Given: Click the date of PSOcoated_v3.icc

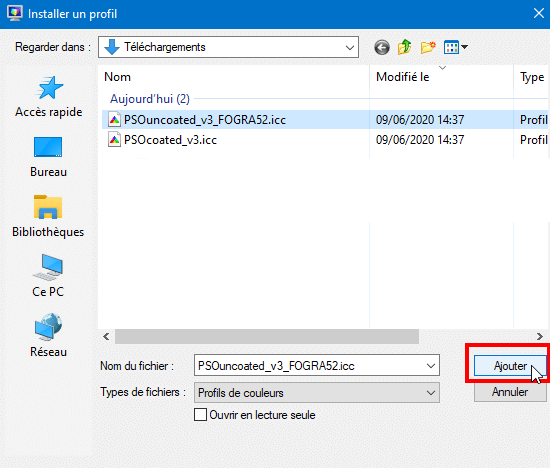Looking at the screenshot, I should click(420, 140).
